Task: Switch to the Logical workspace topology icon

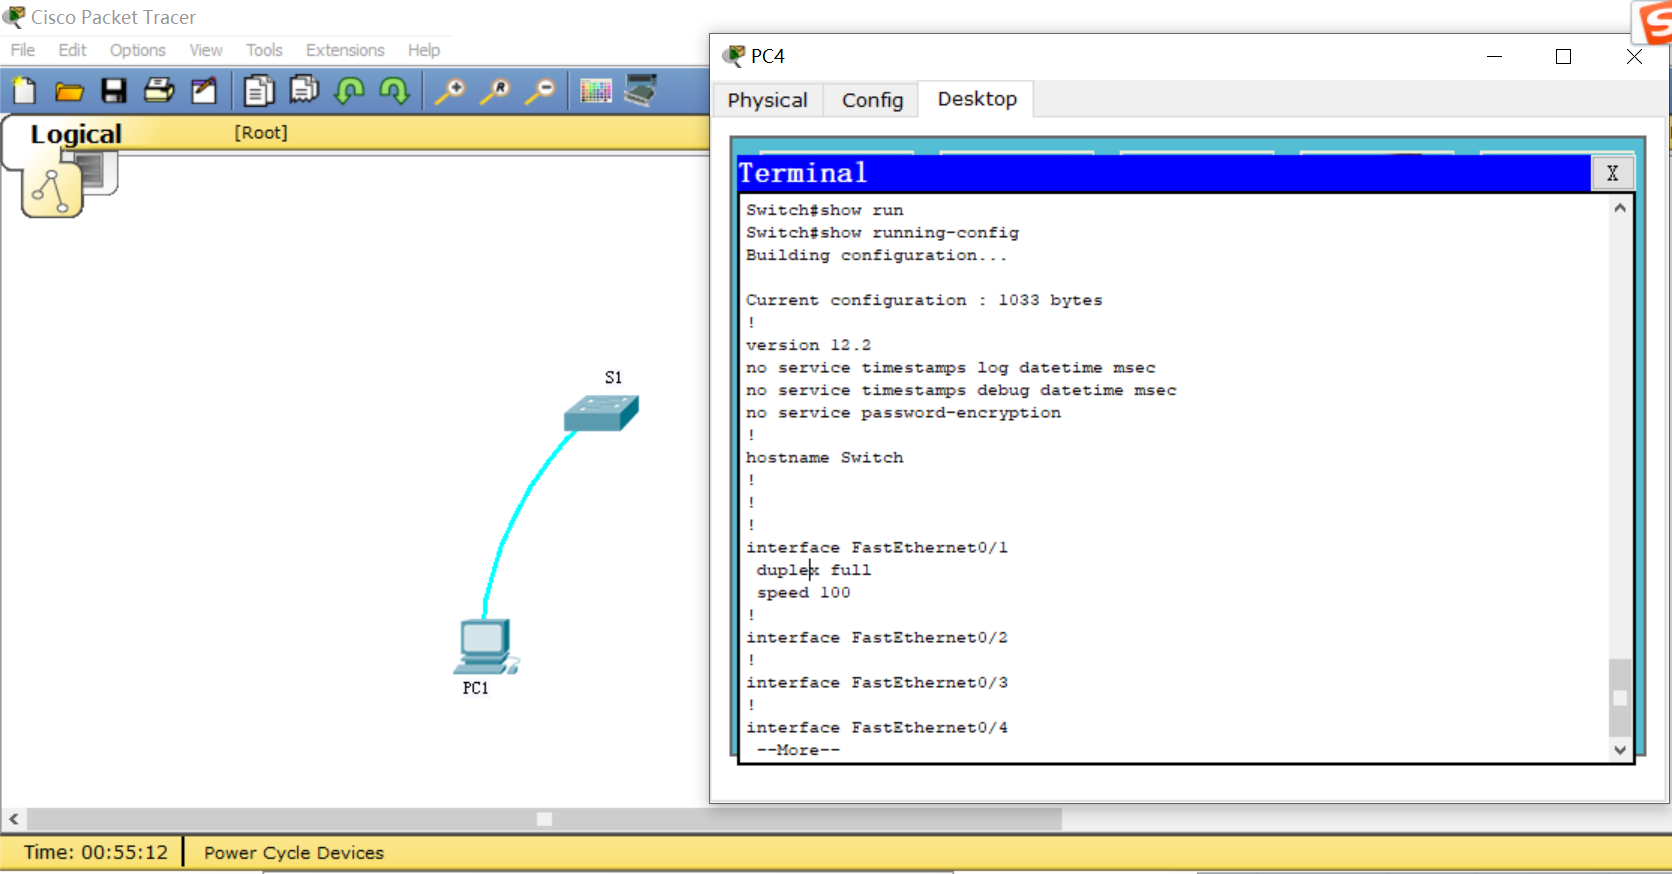Action: click(52, 190)
